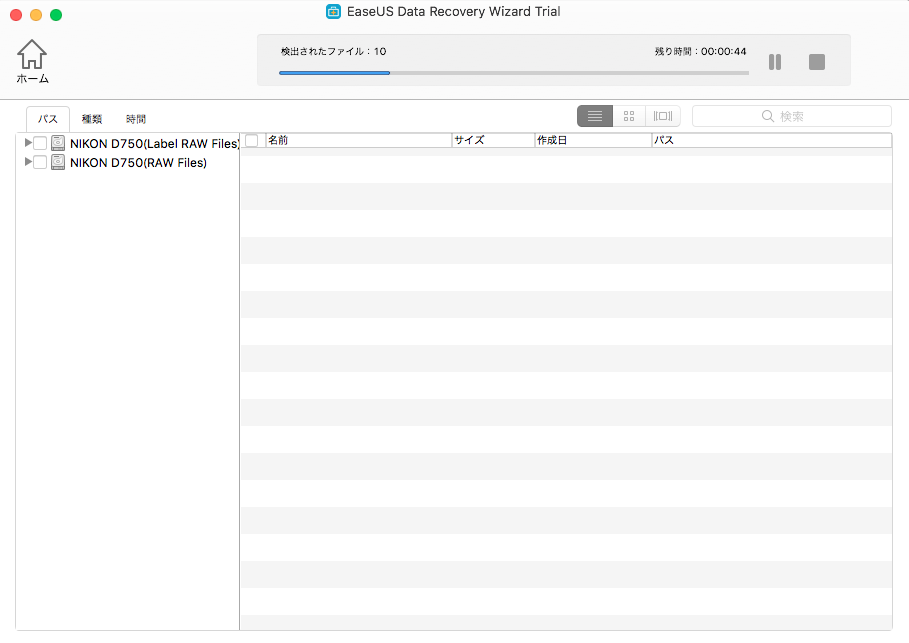Viewport: 909px width, 643px height.
Task: Select the NIKON D750(RAW Files) tree row
Action: [x=128, y=162]
